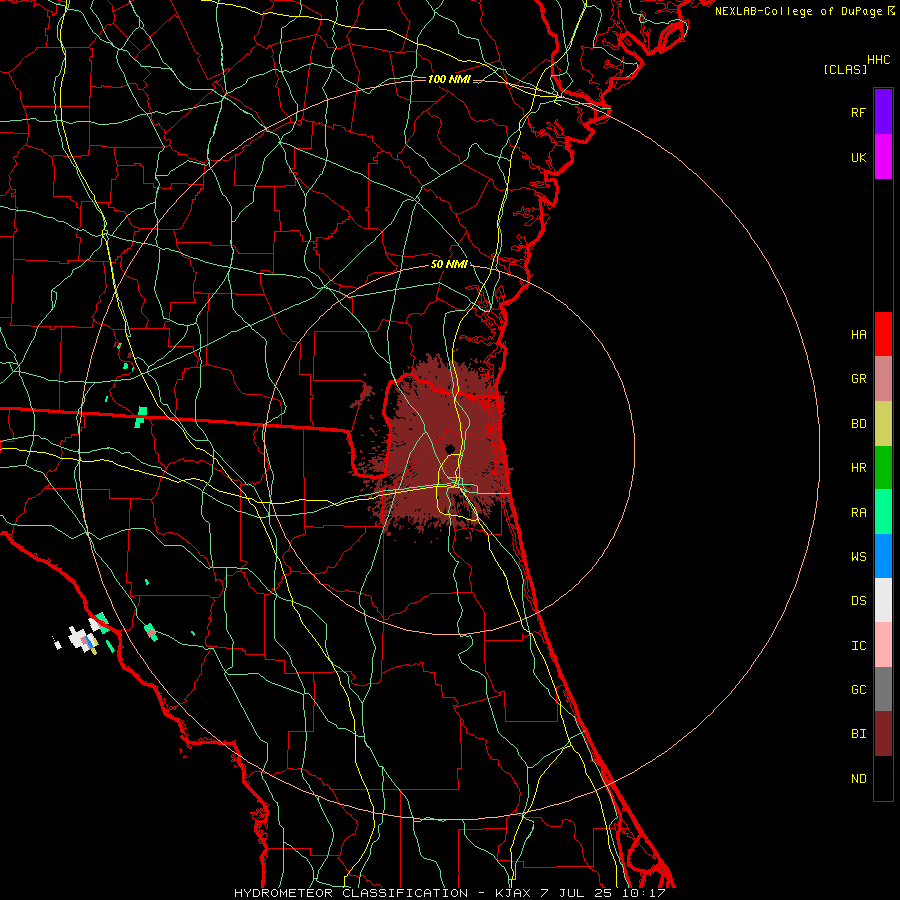Select the RA legend label
Screen dimensions: 900x900
point(858,512)
